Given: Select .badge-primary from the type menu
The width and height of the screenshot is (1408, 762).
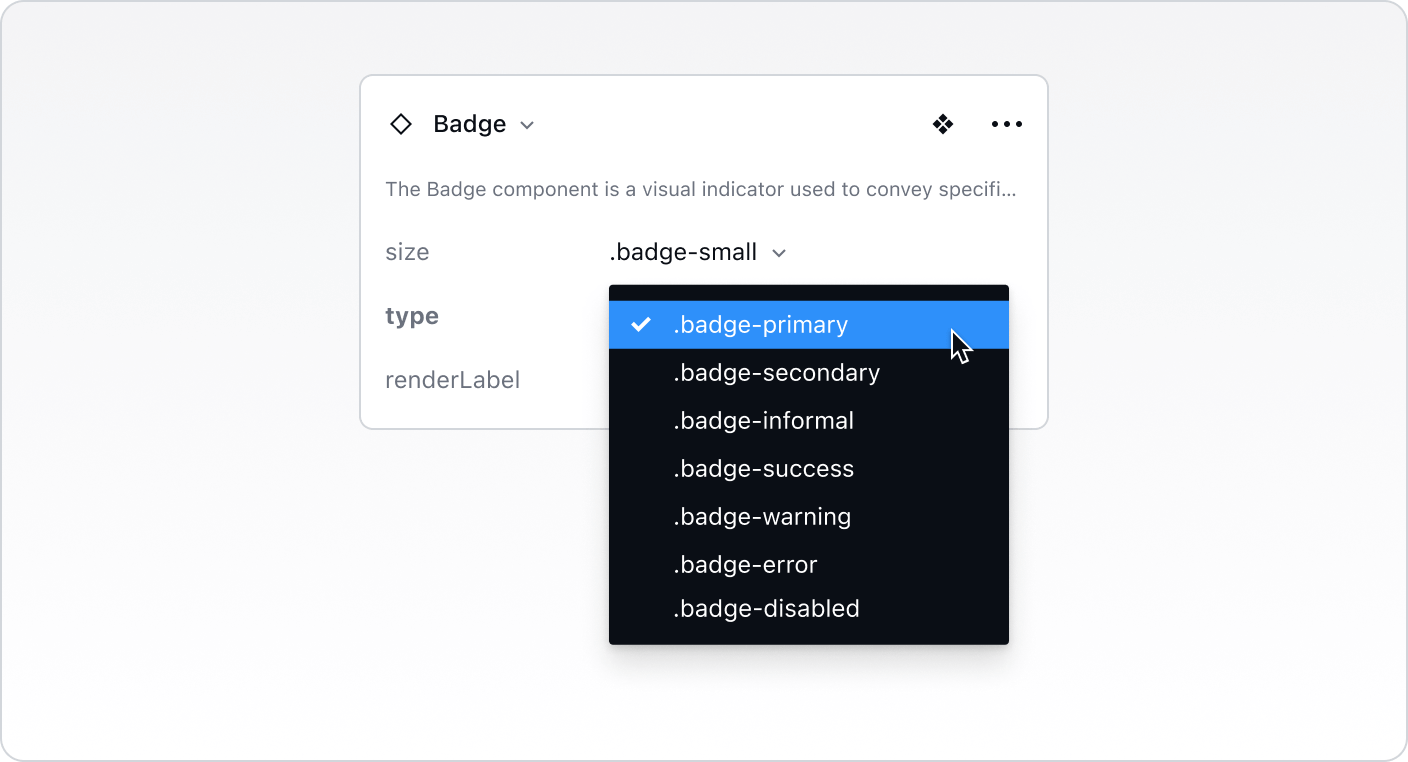Looking at the screenshot, I should pyautogui.click(x=760, y=325).
